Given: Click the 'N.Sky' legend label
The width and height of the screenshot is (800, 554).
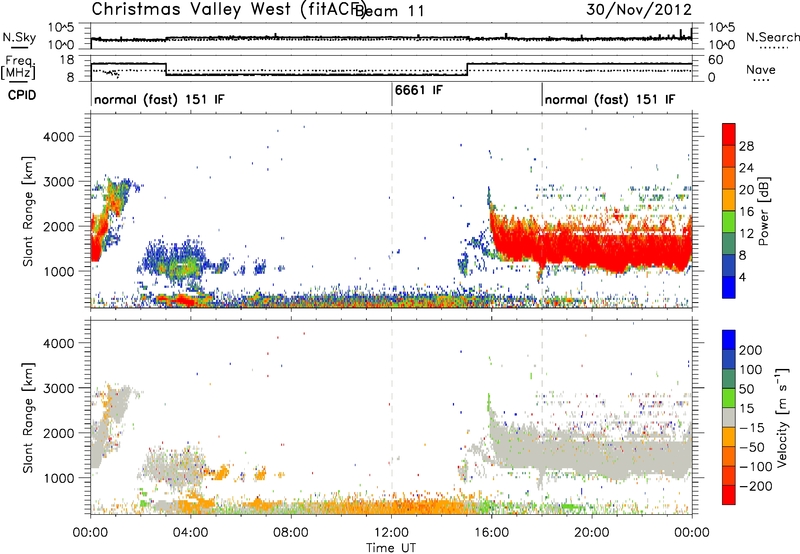Looking at the screenshot, I should tap(19, 37).
